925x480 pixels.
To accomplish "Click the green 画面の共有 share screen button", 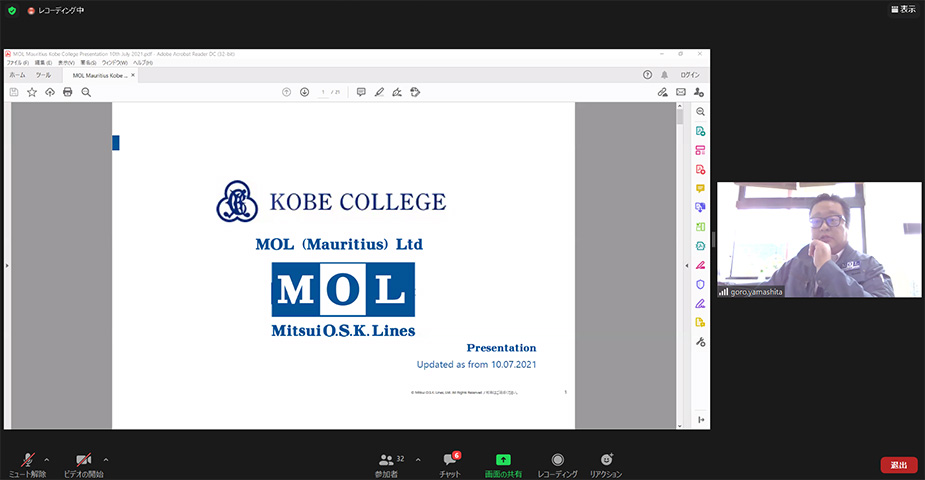I will (x=503, y=465).
